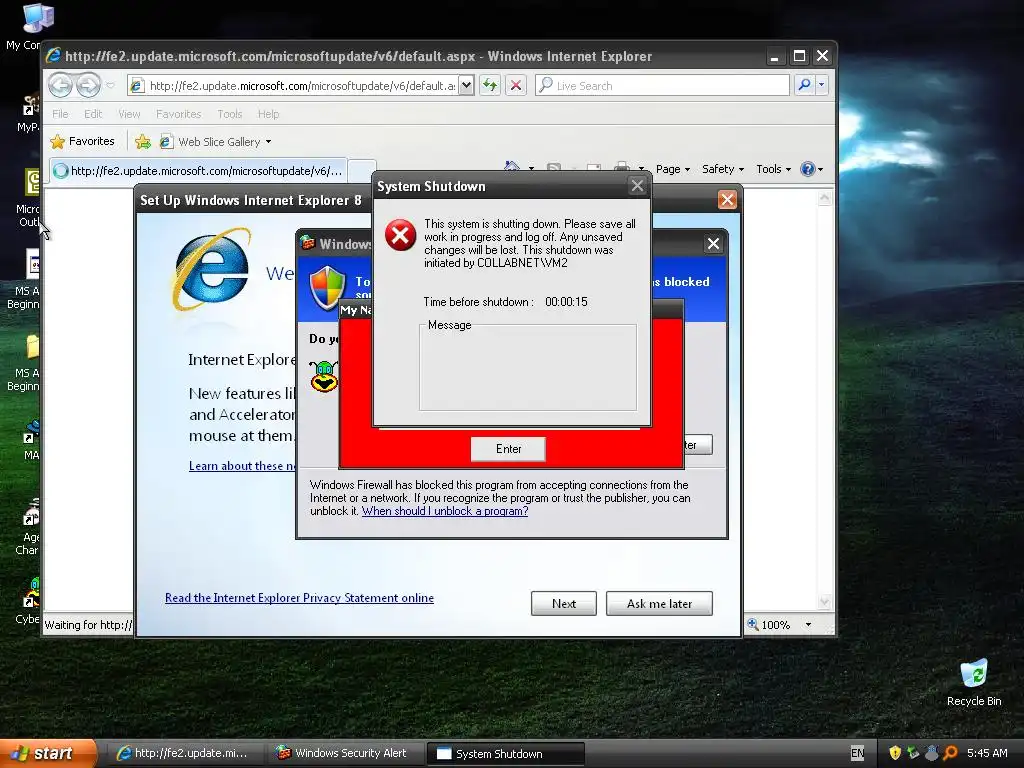Open the View menu
This screenshot has width=1024, height=768.
[129, 114]
